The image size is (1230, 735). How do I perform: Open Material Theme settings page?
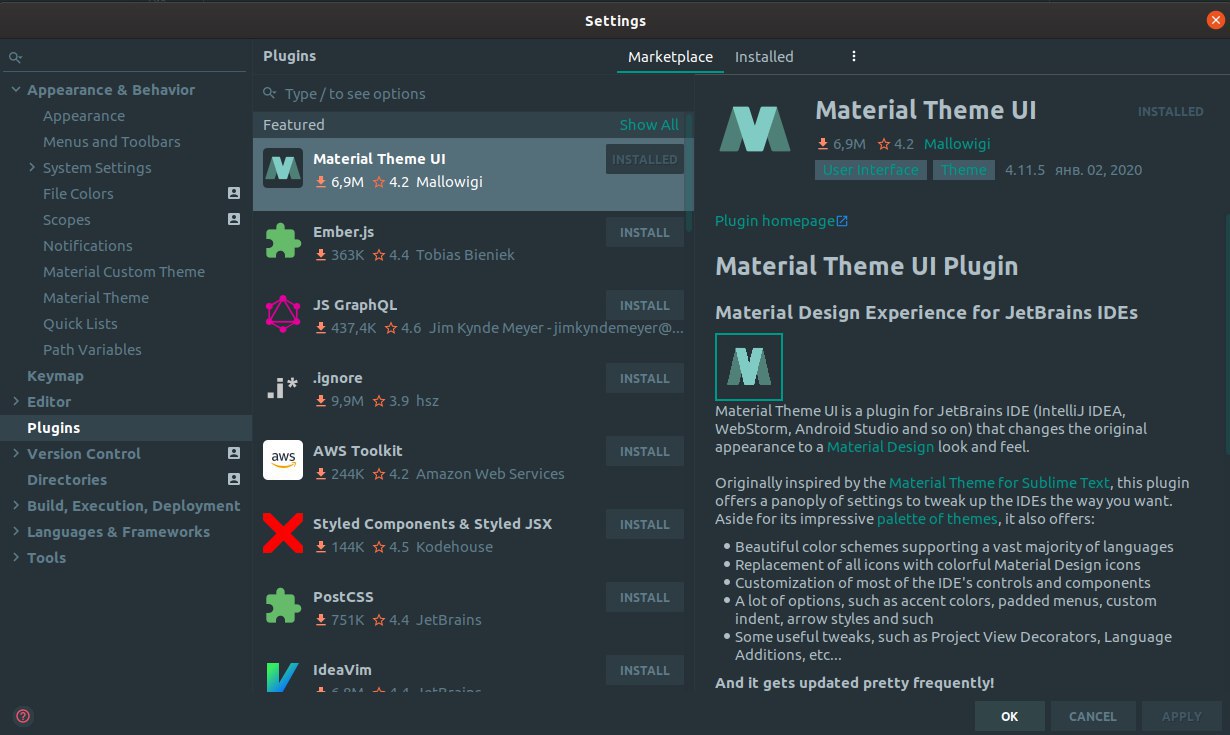tap(96, 298)
